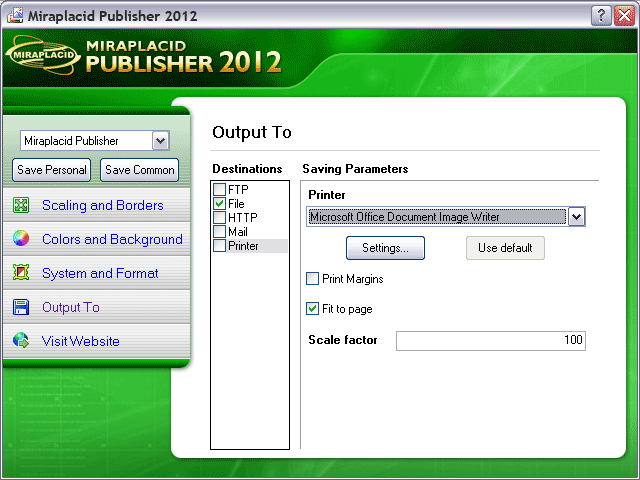The height and width of the screenshot is (480, 640).
Task: Check the Print Margins option
Action: [x=313, y=279]
